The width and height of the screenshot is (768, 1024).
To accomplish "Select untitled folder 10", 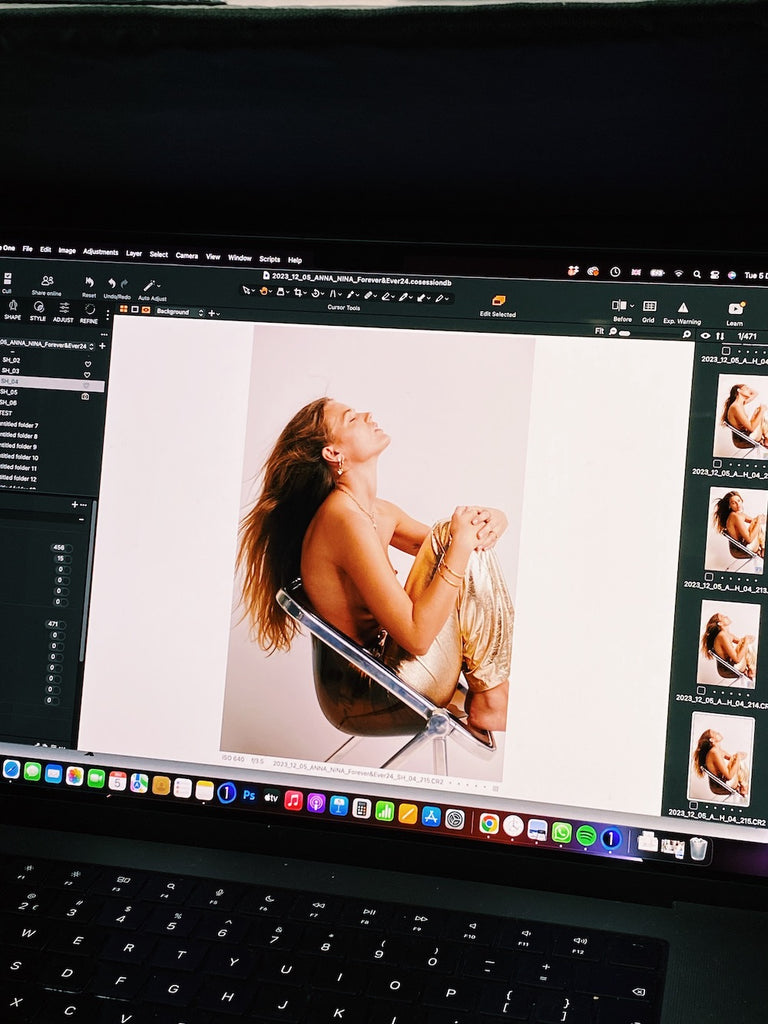I will 19,457.
